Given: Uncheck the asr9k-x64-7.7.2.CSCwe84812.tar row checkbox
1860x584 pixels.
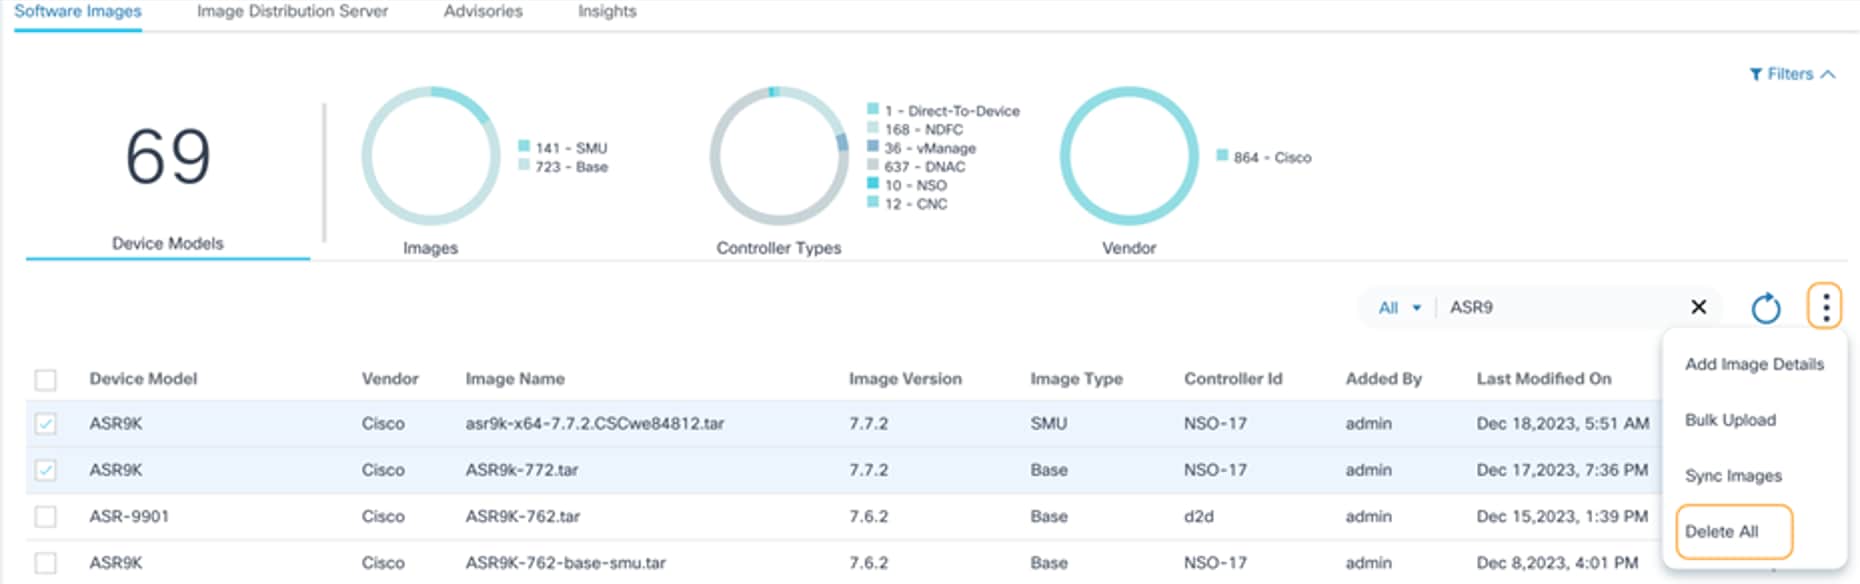Looking at the screenshot, I should pos(45,424).
